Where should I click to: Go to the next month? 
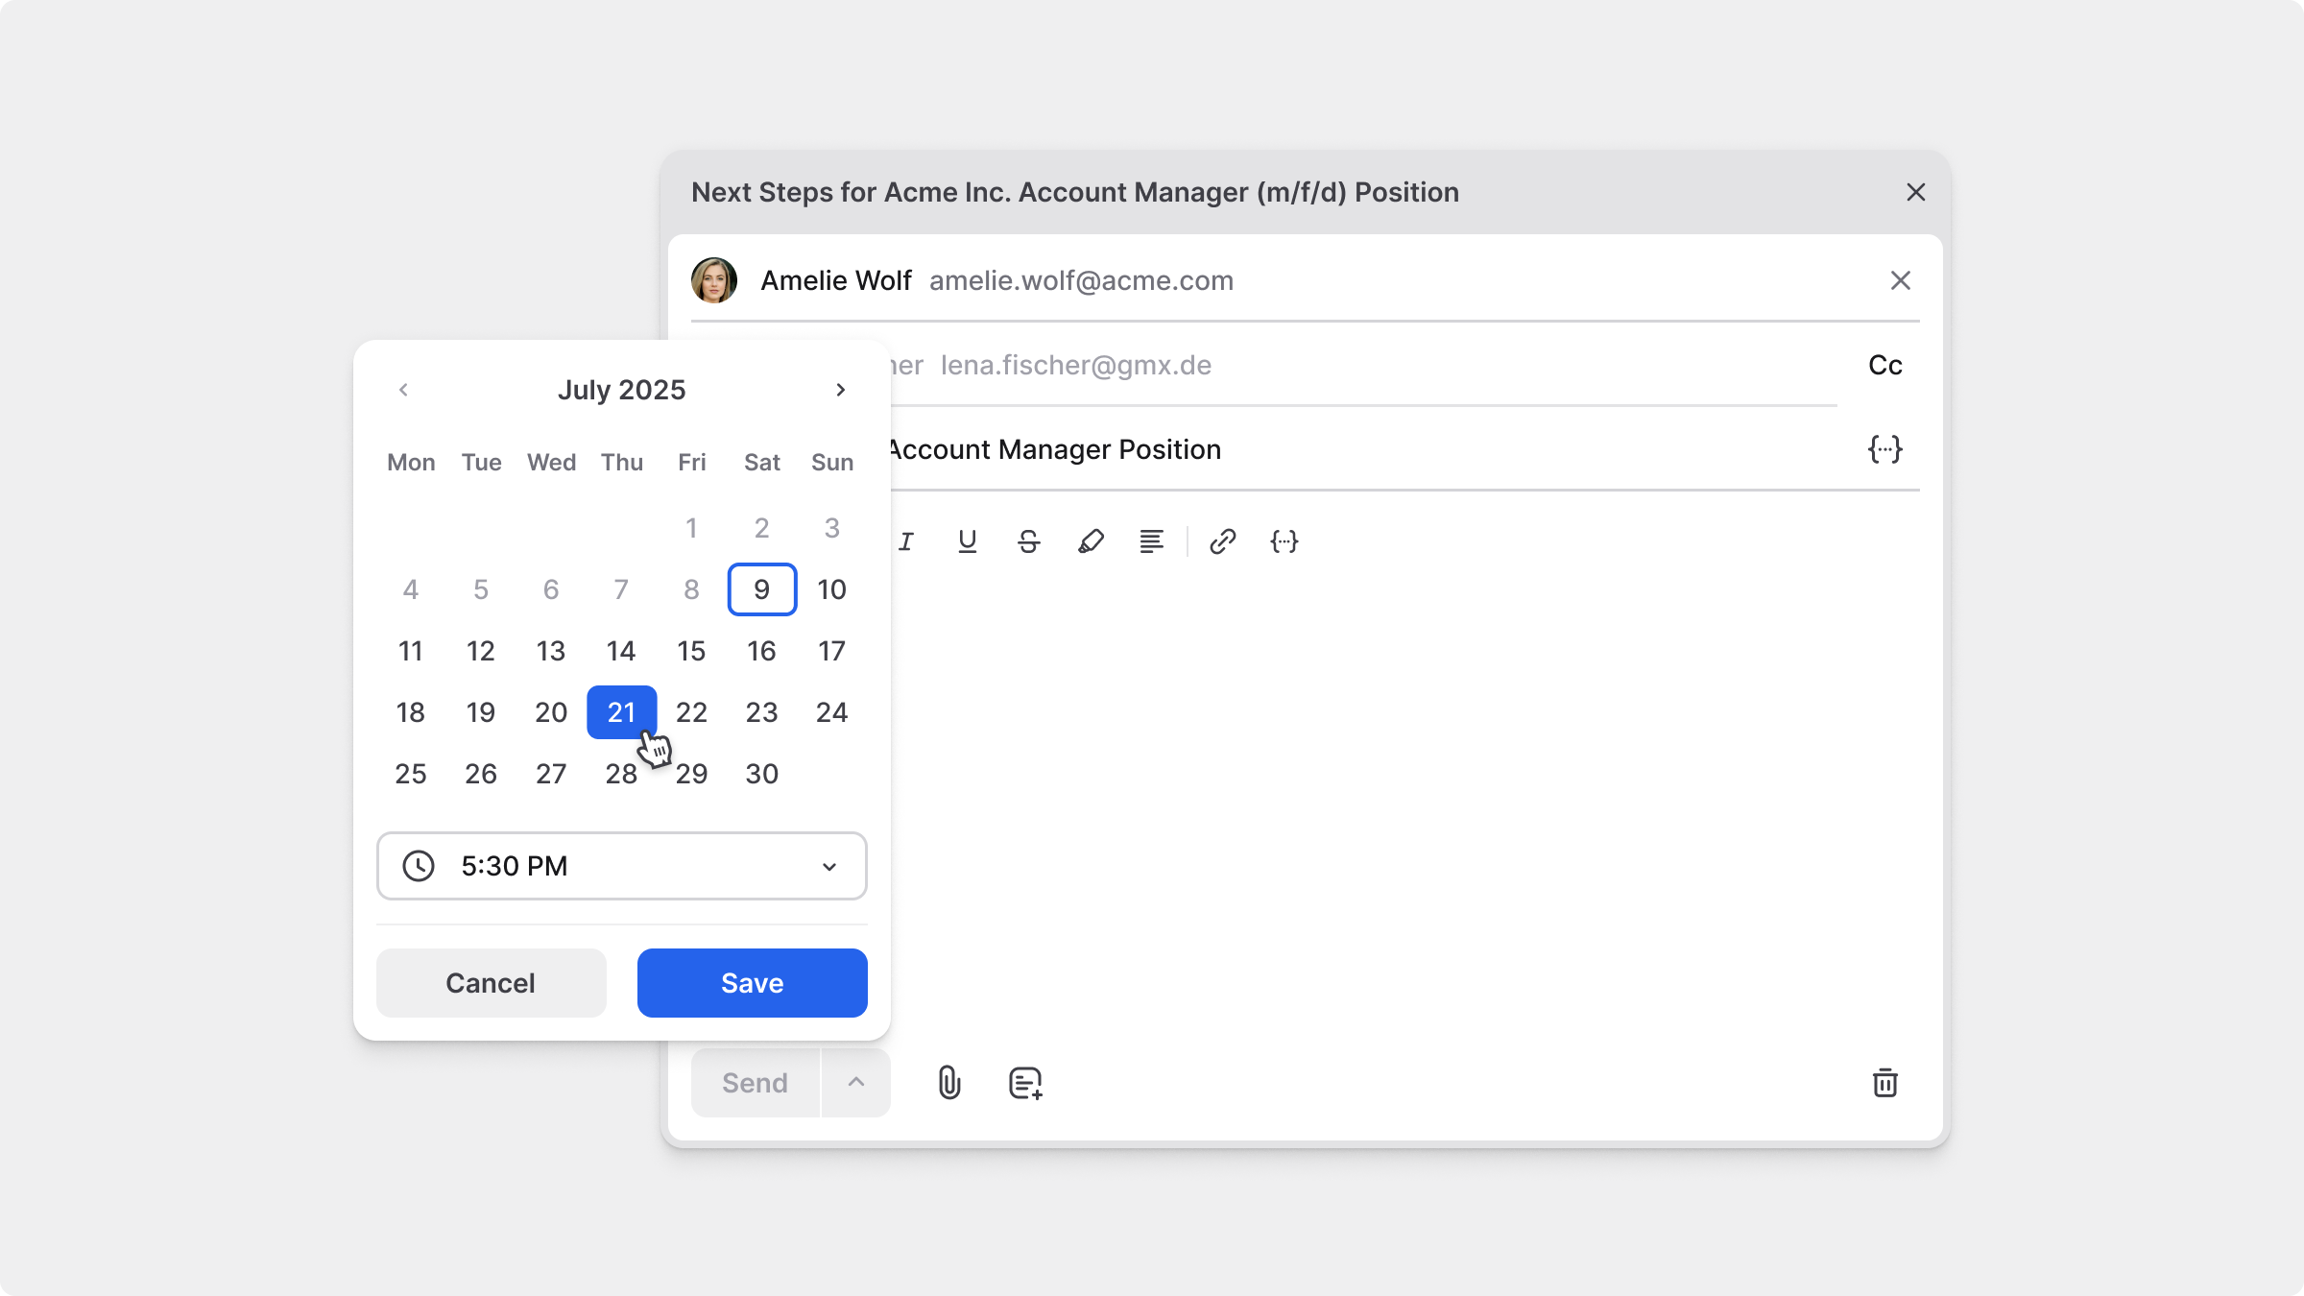coord(840,390)
